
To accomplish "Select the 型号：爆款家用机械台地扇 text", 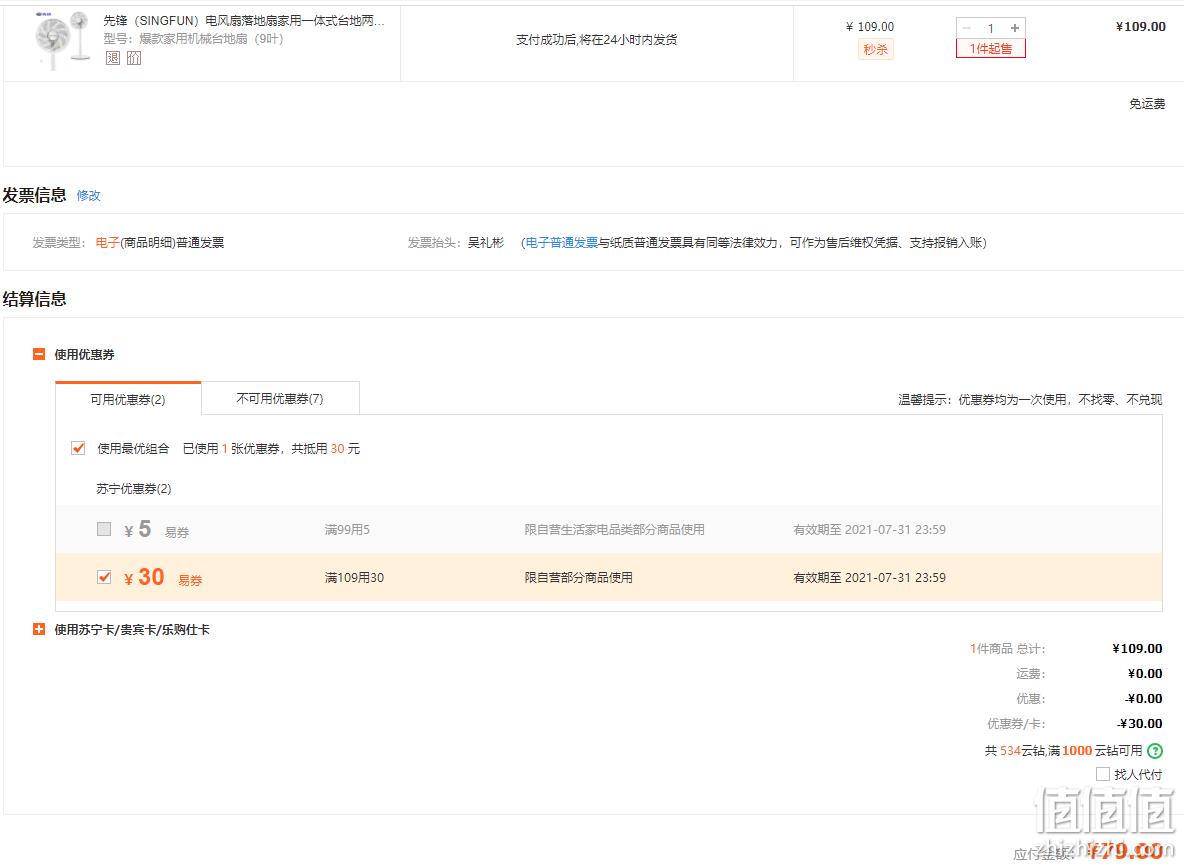I will [x=193, y=39].
